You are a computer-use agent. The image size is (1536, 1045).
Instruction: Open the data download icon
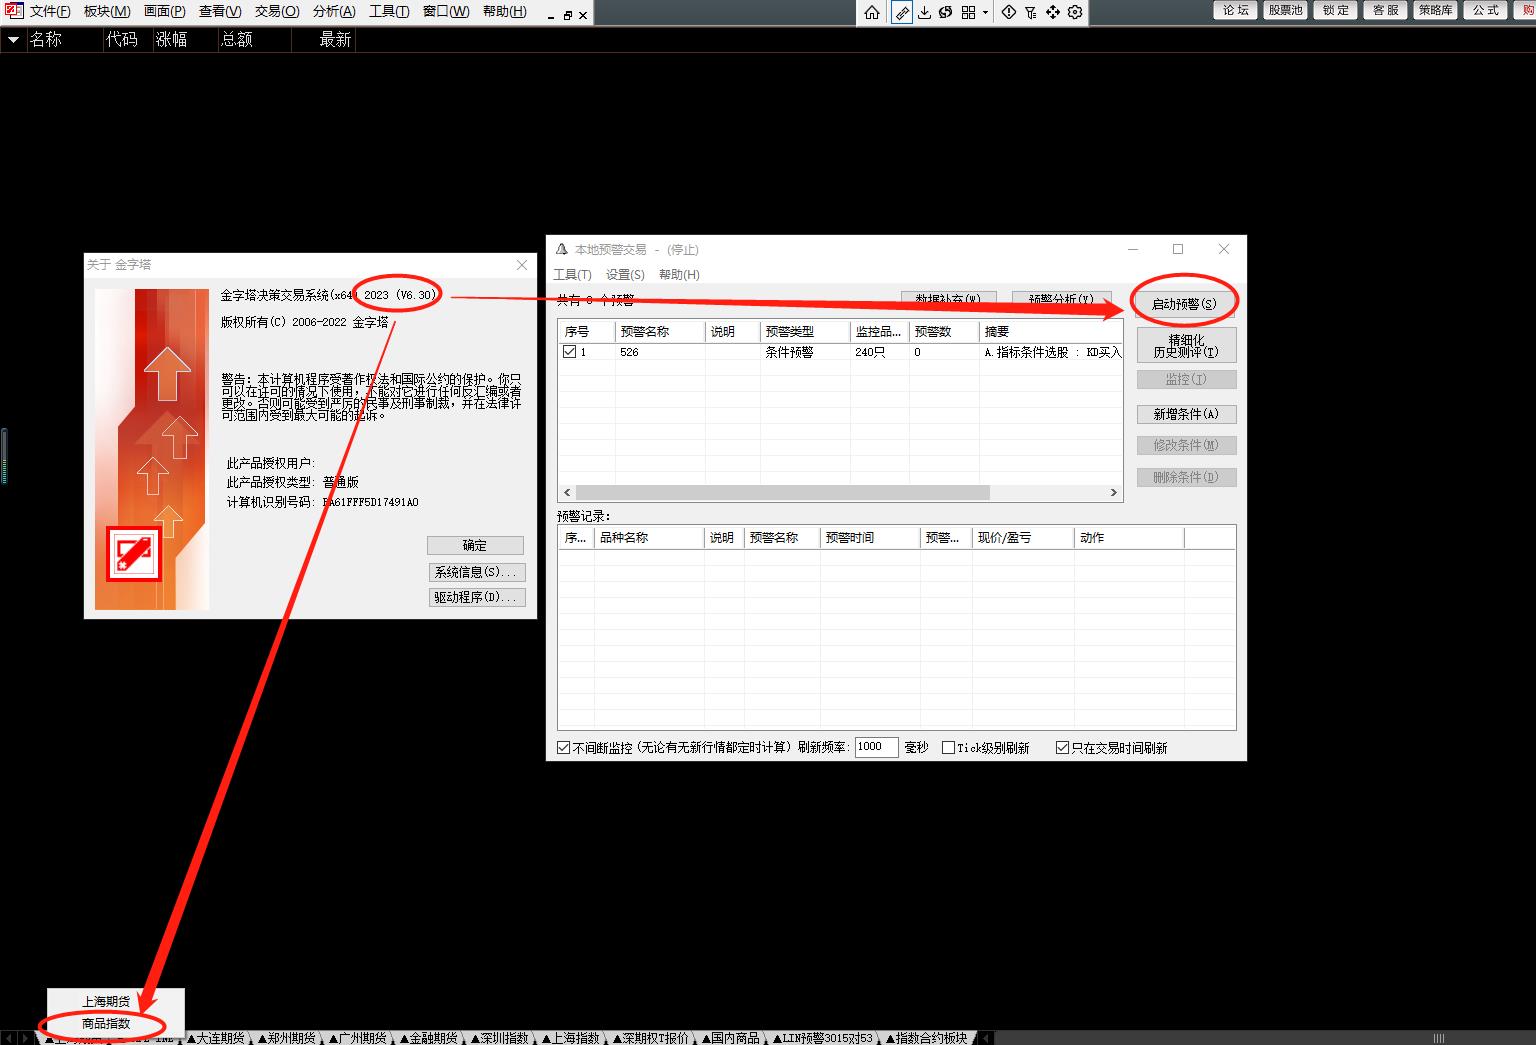(924, 12)
